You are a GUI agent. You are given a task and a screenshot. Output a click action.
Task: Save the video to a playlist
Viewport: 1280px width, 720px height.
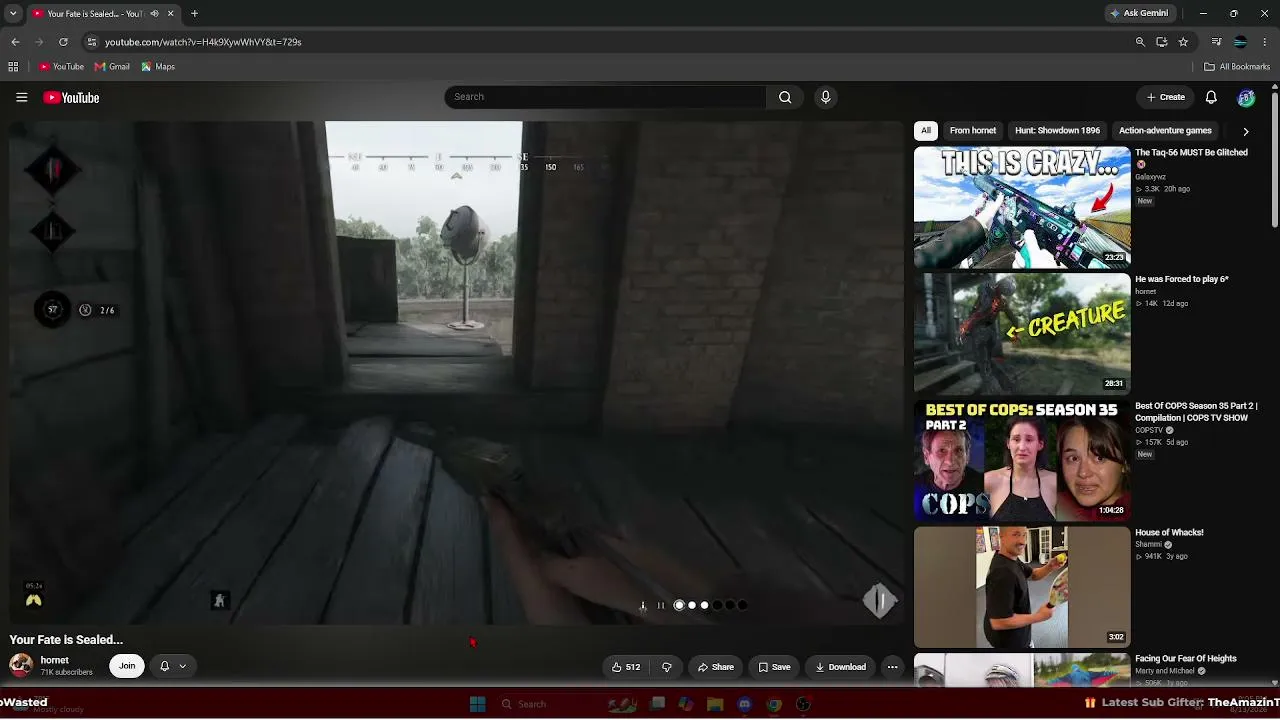click(774, 667)
